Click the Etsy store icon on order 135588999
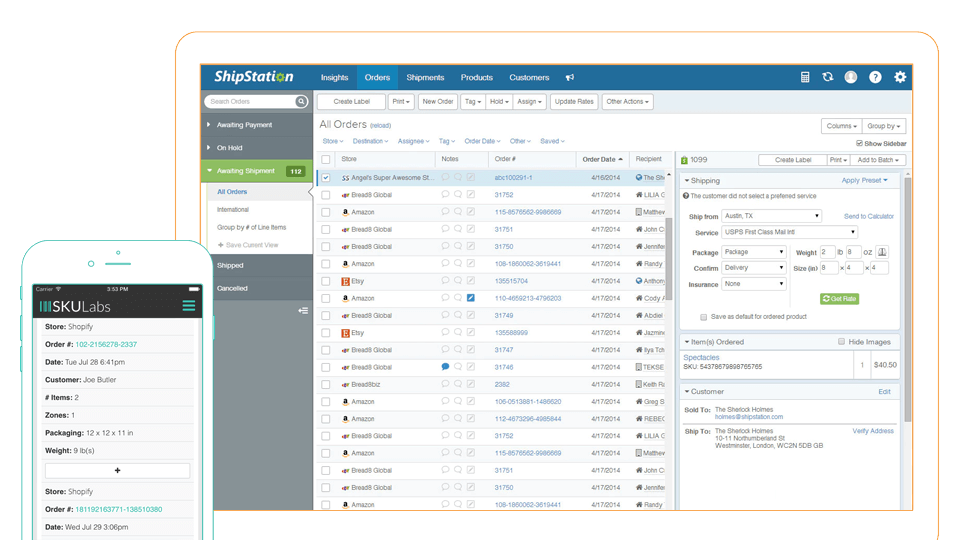Viewport: 960px width, 540px height. tap(345, 333)
